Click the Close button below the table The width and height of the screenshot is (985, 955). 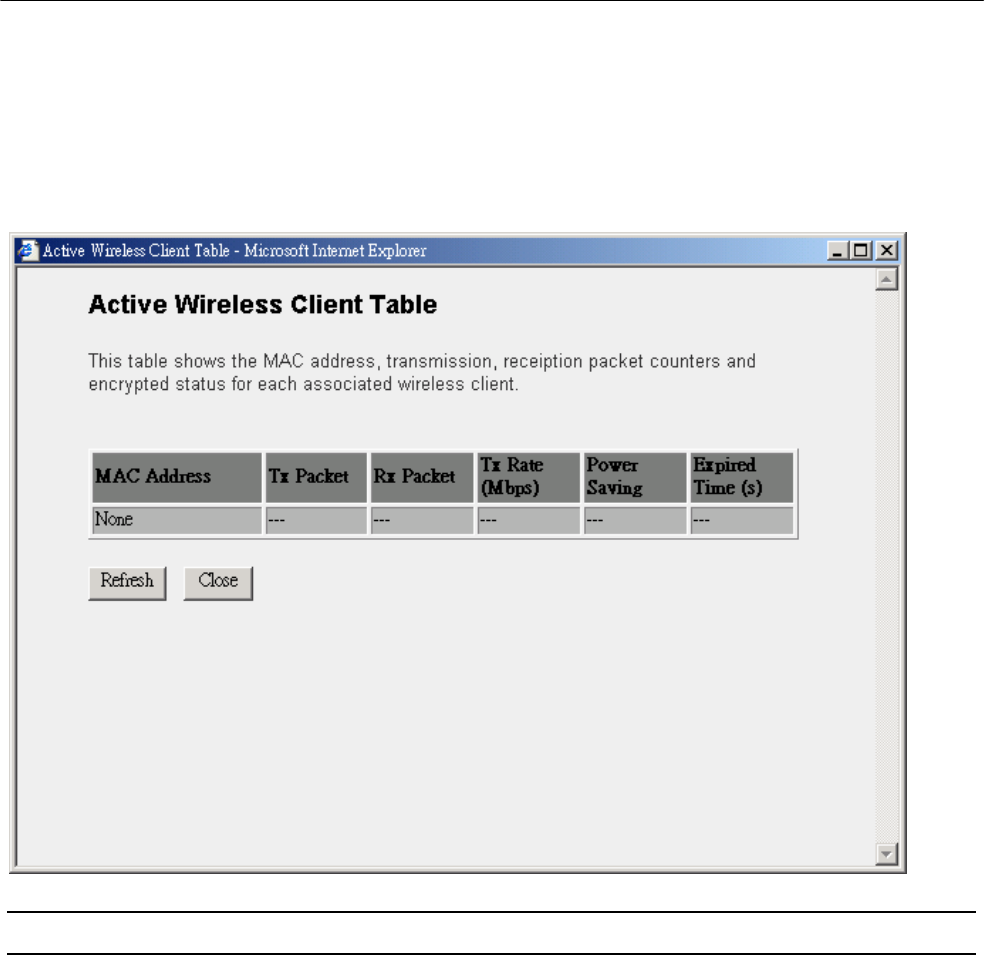click(x=218, y=583)
